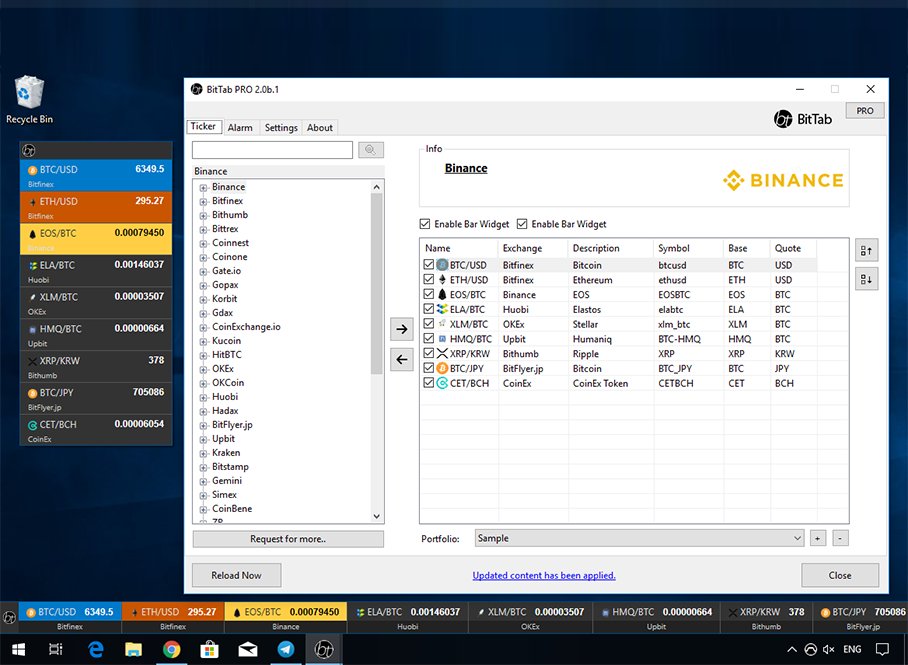908x665 pixels.
Task: Click the Close button at bottom right
Action: pos(840,575)
